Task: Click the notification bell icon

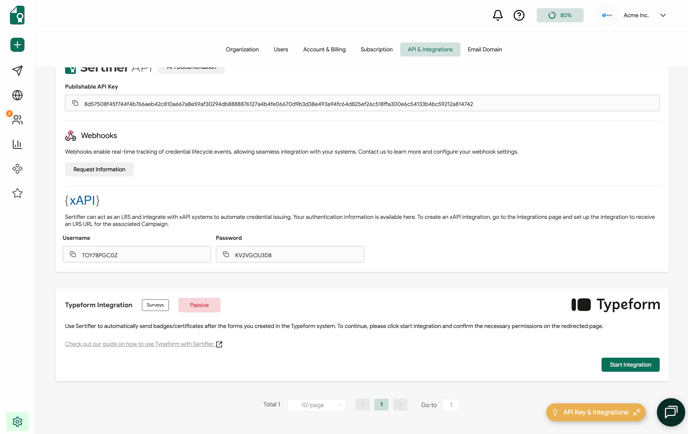Action: 497,15
